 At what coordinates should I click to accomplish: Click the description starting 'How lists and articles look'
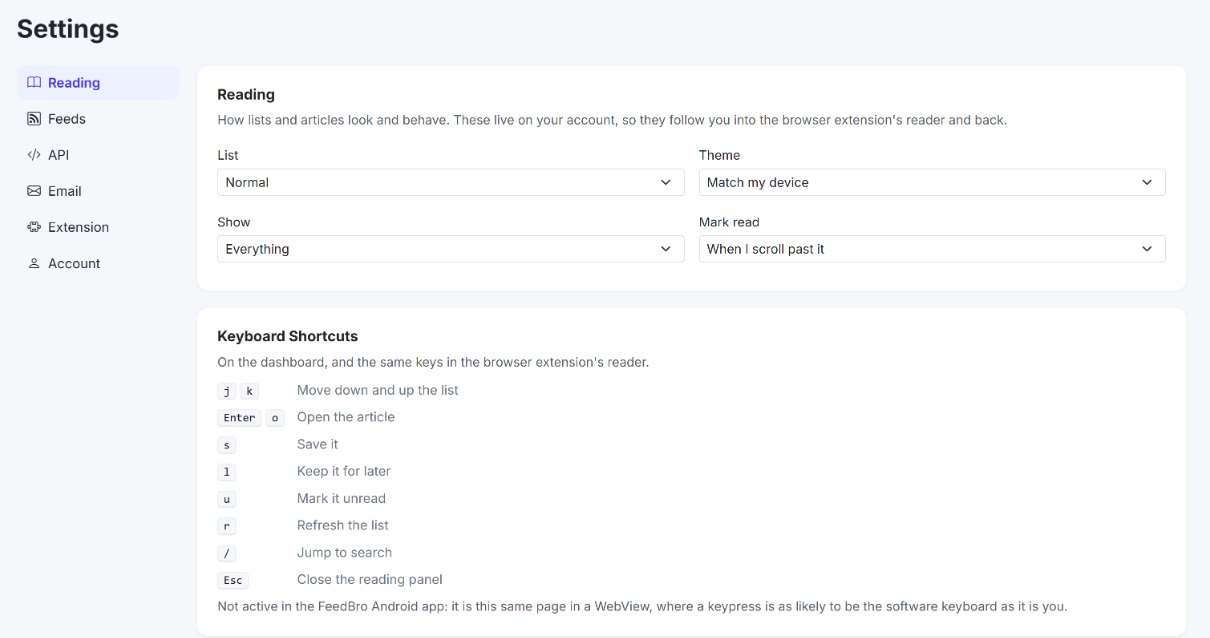click(x=612, y=120)
